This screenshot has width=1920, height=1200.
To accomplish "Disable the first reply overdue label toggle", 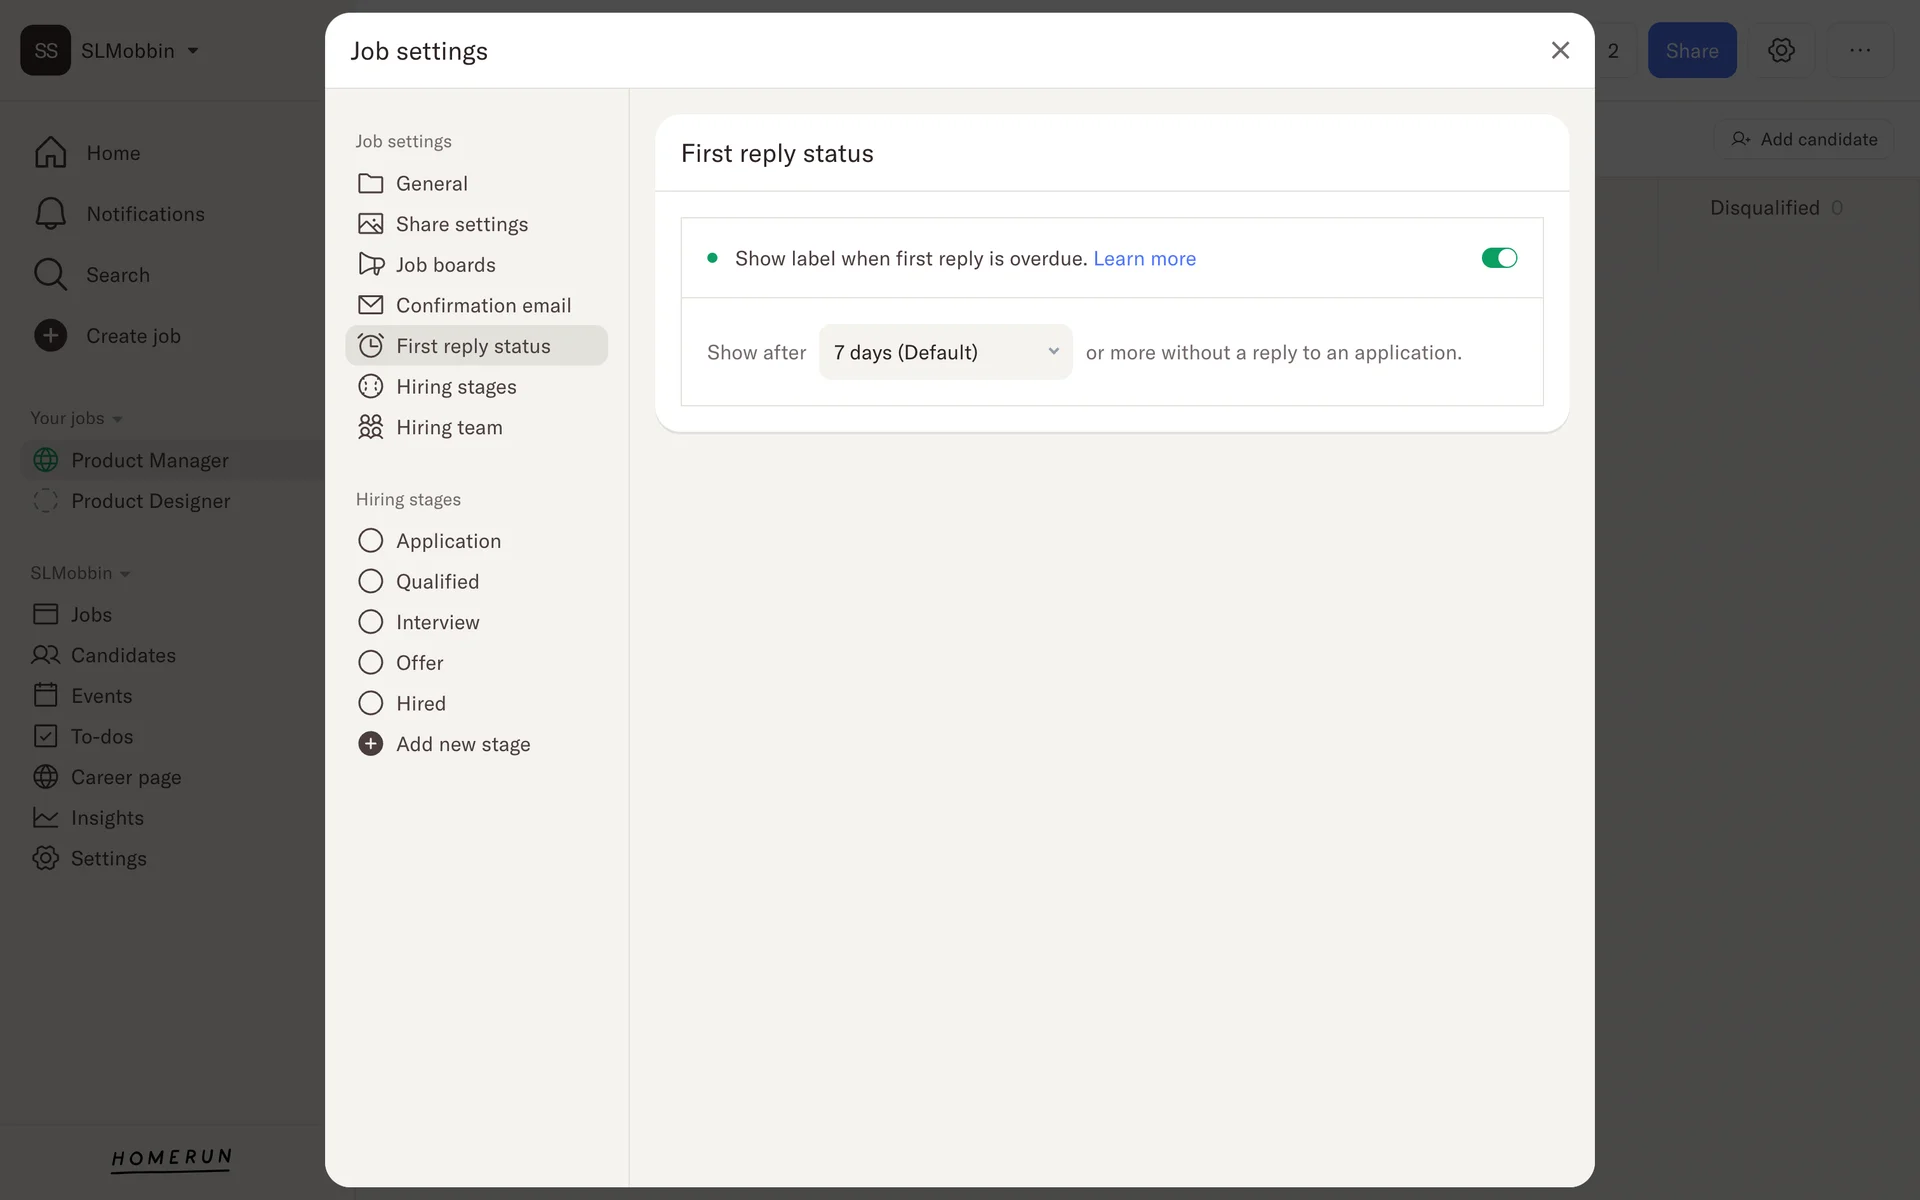I will [1498, 258].
